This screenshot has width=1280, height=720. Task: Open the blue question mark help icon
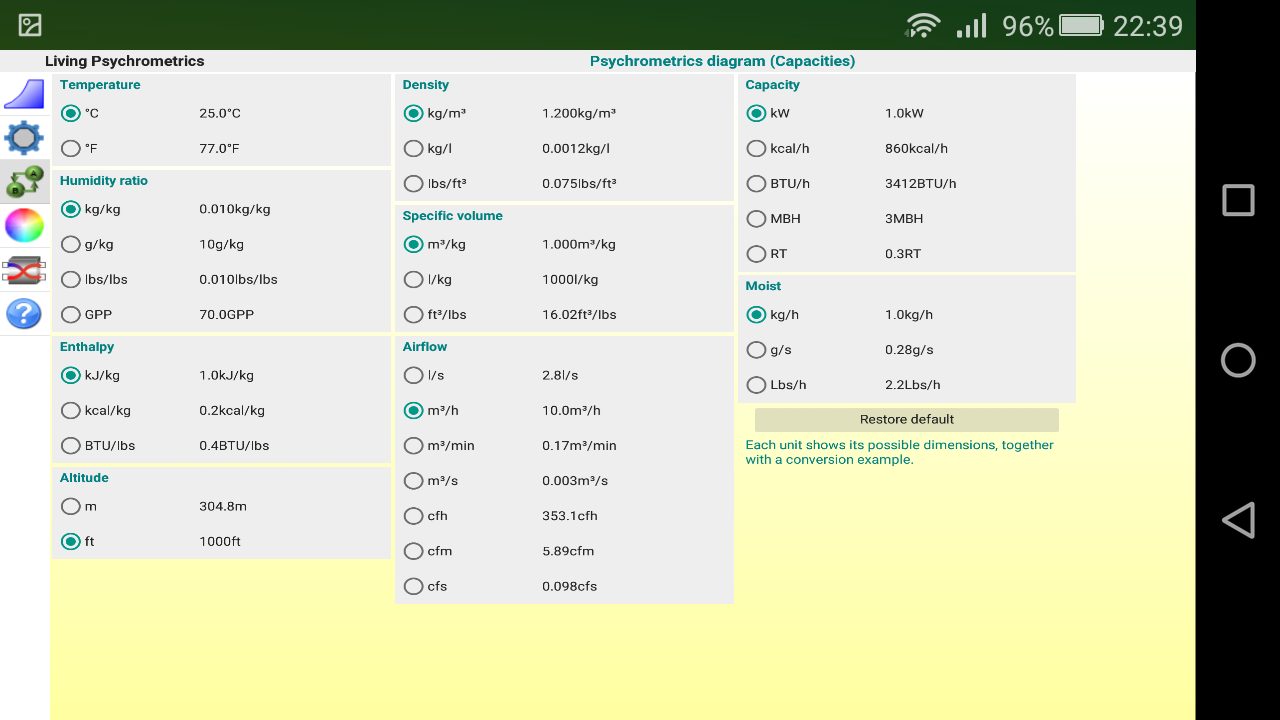pos(24,314)
